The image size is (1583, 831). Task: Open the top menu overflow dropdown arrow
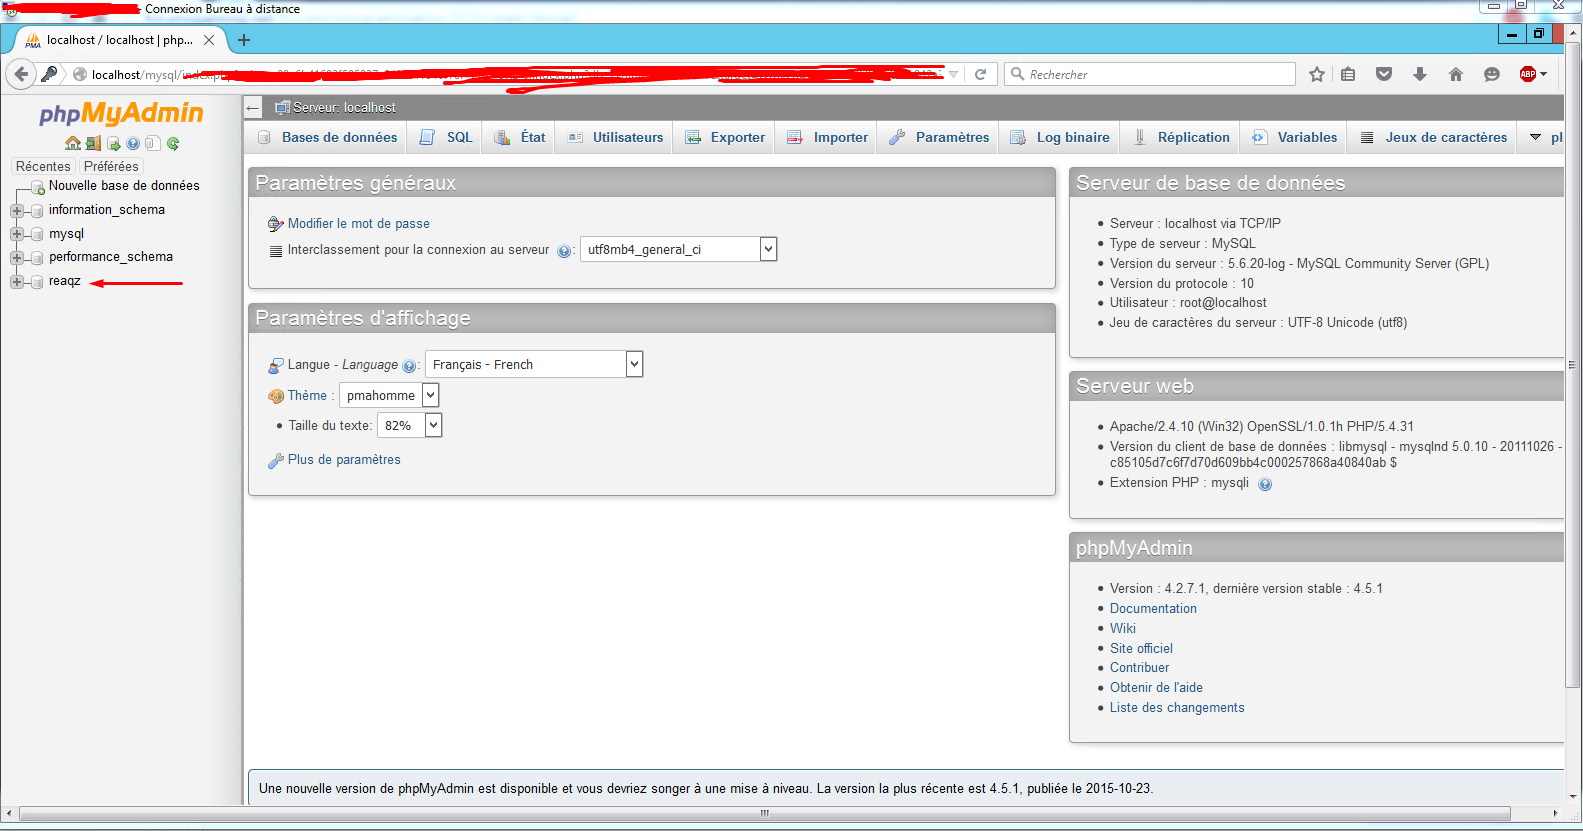1535,137
